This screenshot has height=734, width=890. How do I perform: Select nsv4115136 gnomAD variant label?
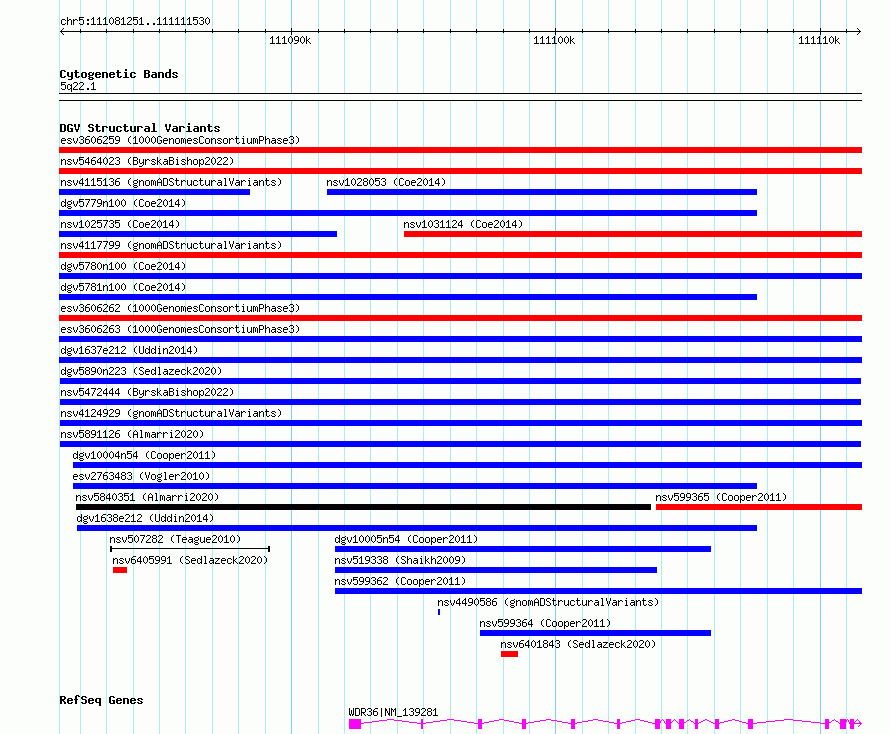(x=171, y=182)
